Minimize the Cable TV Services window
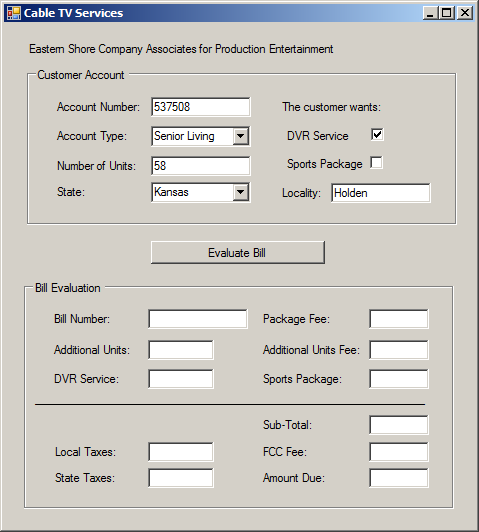Image resolution: width=479 pixels, height=532 pixels. (x=431, y=13)
